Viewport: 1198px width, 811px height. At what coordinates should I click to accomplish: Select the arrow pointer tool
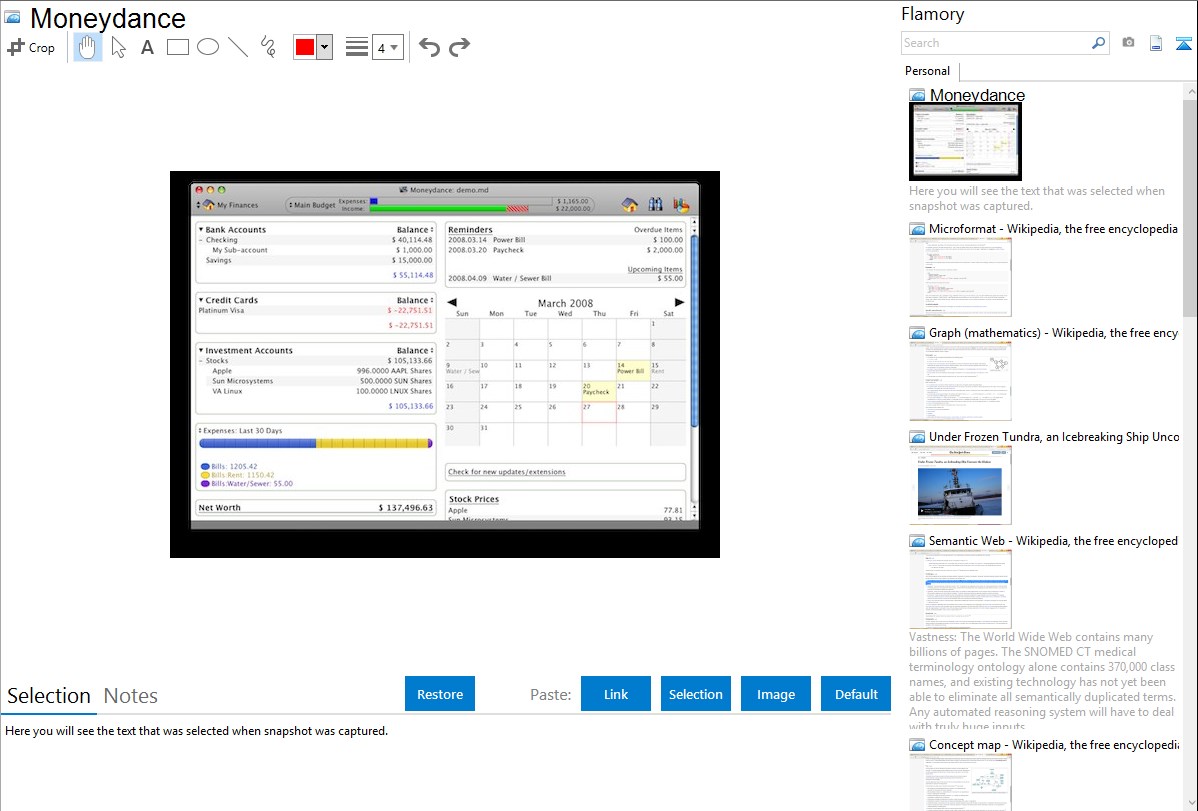point(118,47)
